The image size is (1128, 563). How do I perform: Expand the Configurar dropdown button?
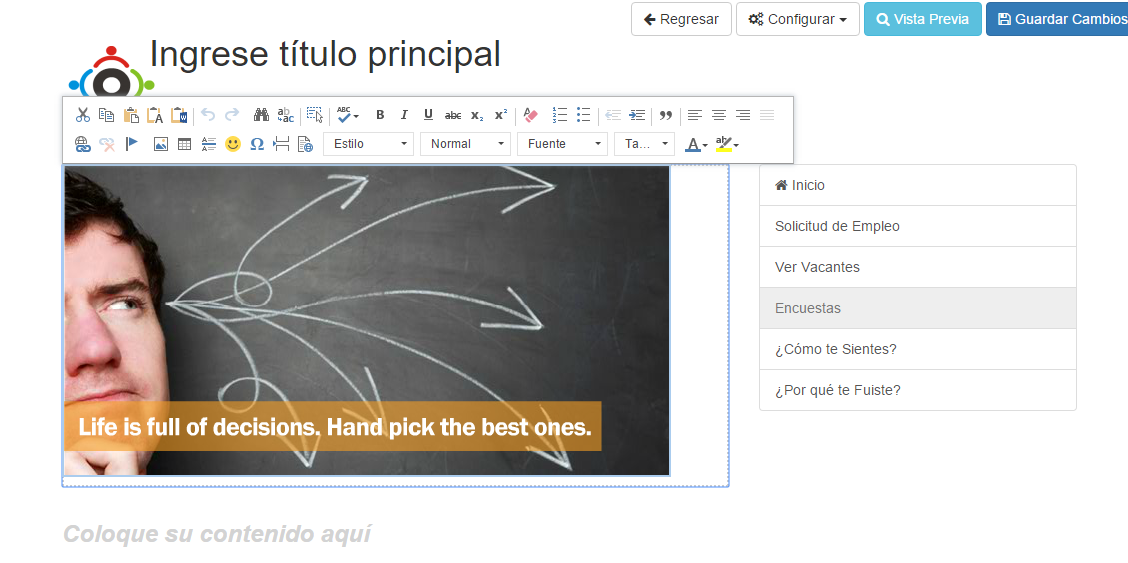pos(797,19)
